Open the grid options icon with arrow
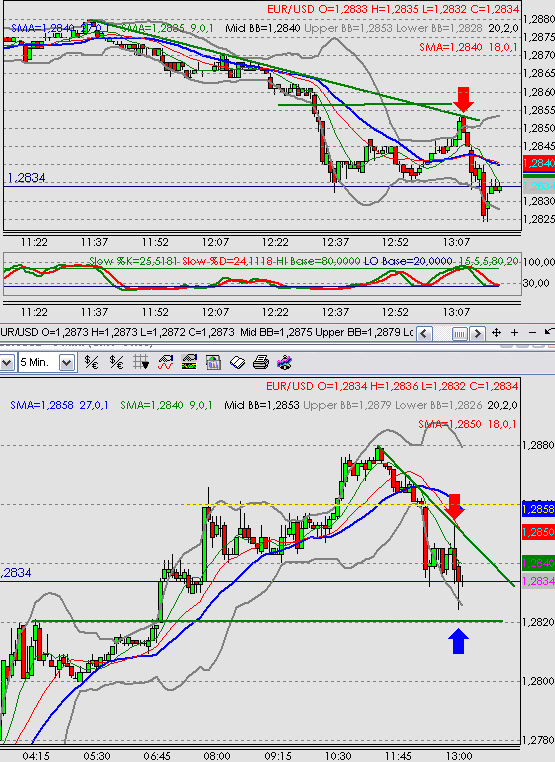Image resolution: width=555 pixels, height=762 pixels. [x=141, y=362]
